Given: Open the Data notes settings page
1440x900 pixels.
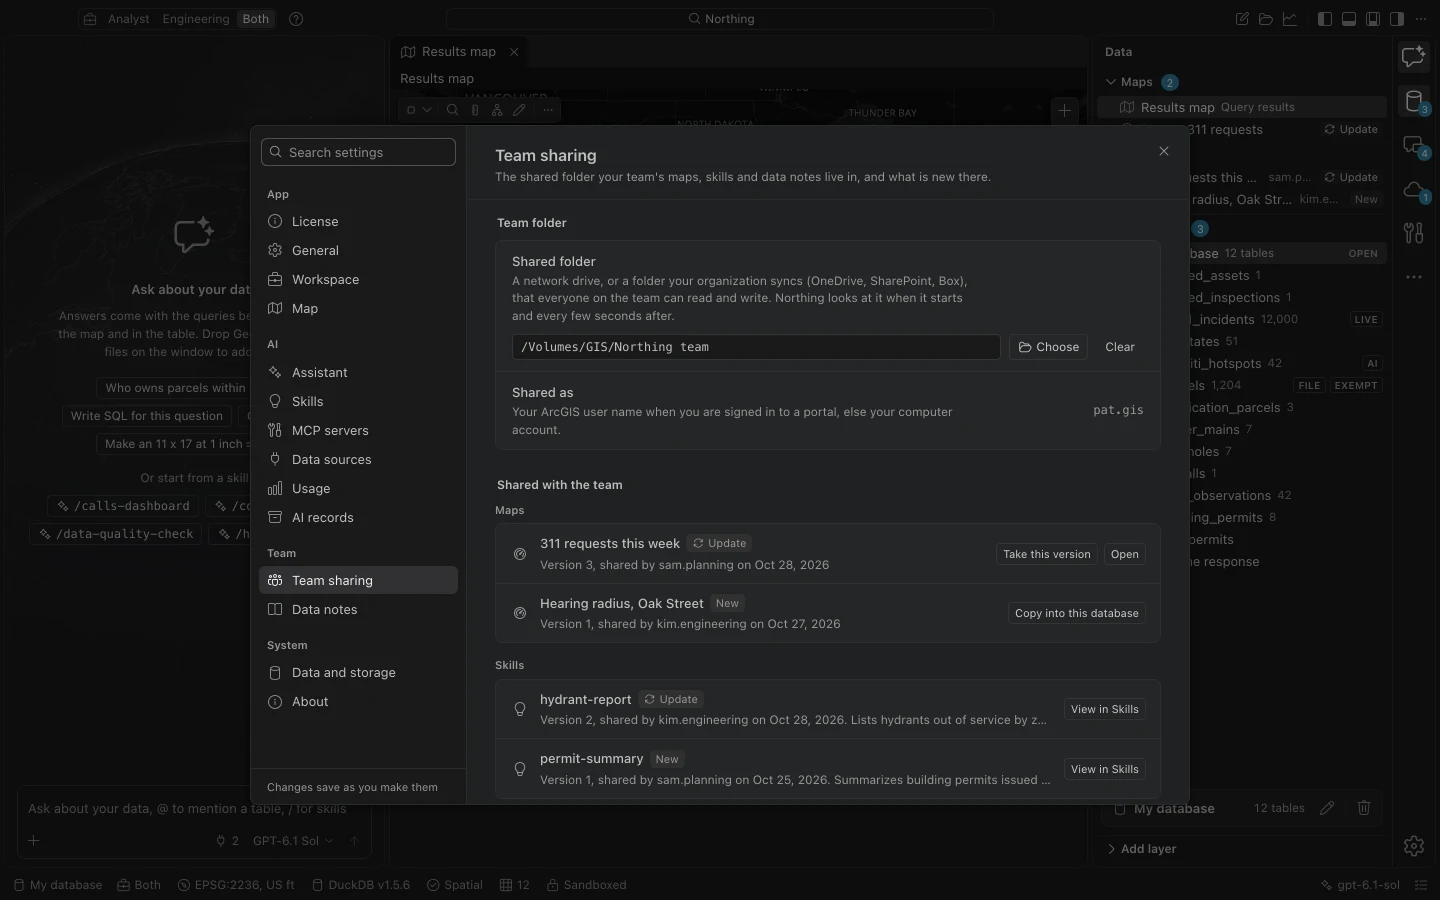Looking at the screenshot, I should tap(358, 609).
